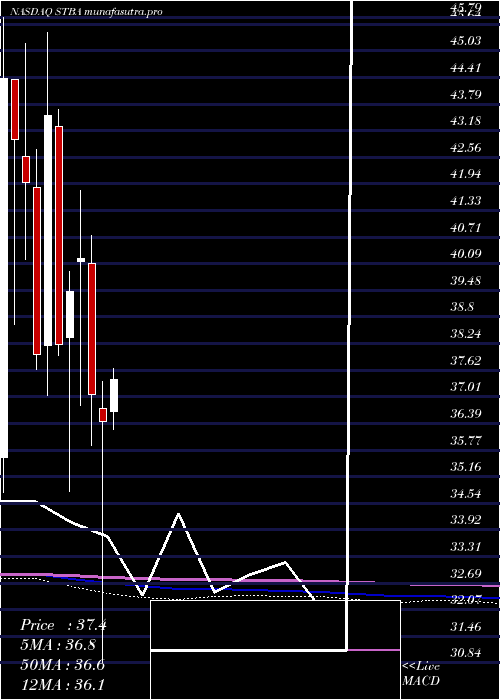The image size is (500, 700).
Task: Select the '12MA : 36.1' readout
Action: tap(62, 684)
